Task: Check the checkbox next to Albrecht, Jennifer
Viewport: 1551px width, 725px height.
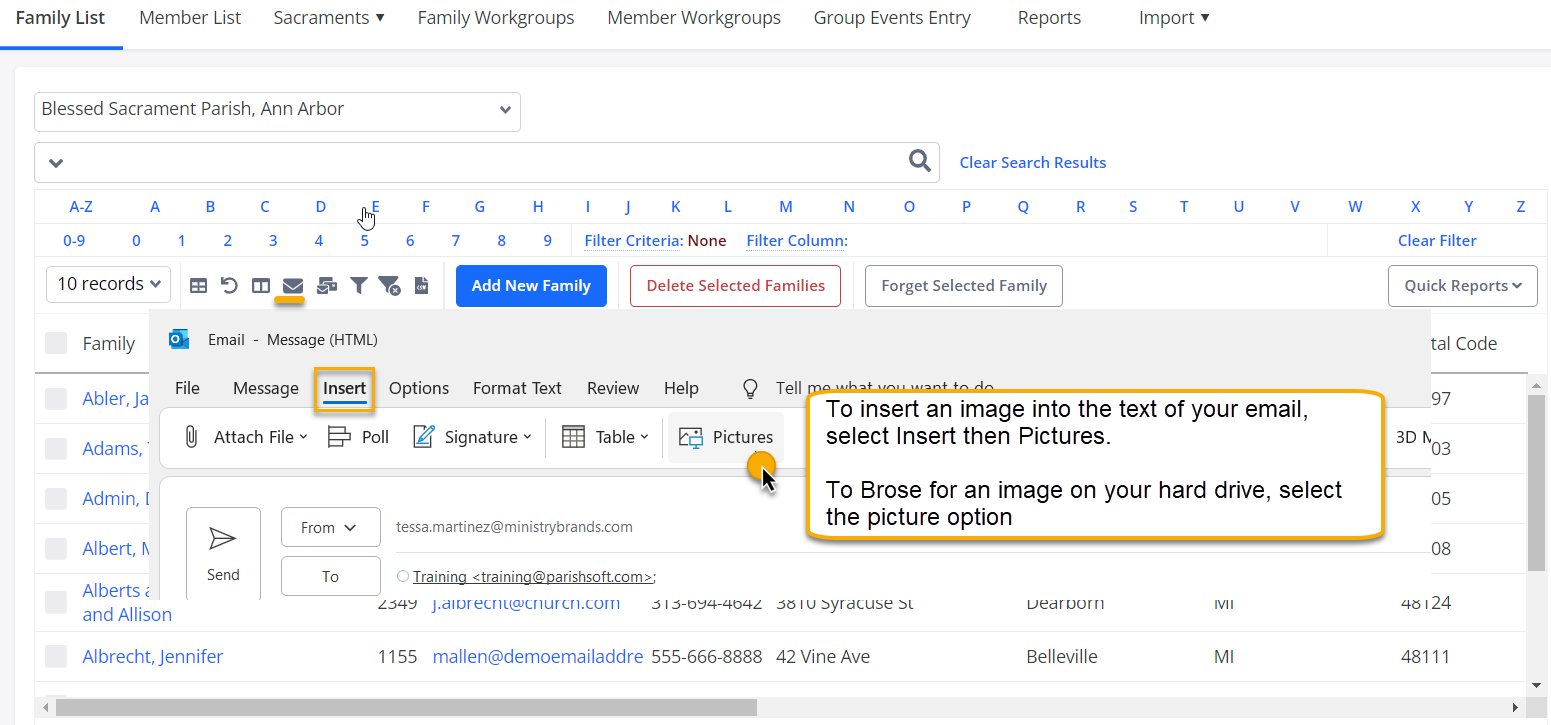Action: 56,655
